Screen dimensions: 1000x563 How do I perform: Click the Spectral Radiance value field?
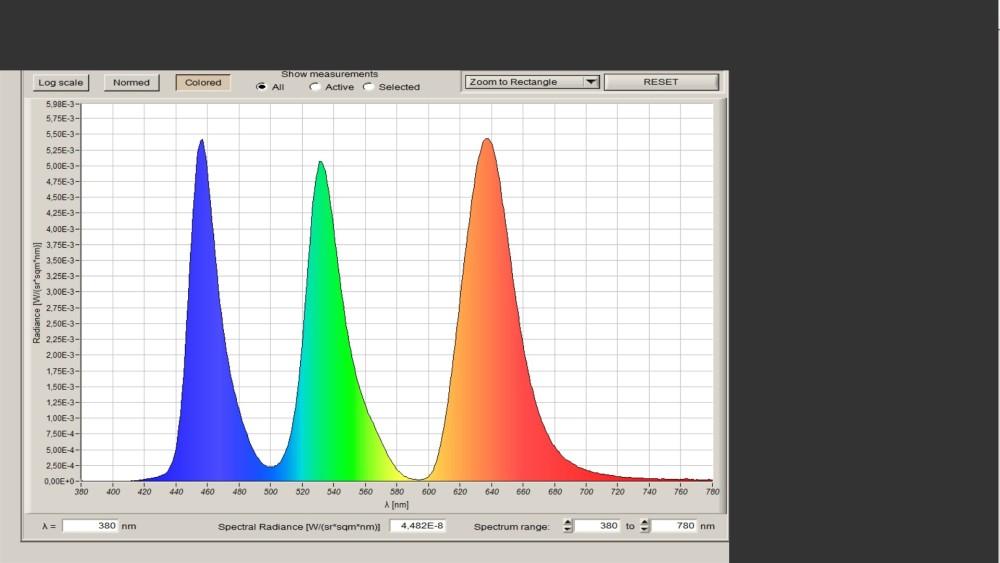(418, 526)
